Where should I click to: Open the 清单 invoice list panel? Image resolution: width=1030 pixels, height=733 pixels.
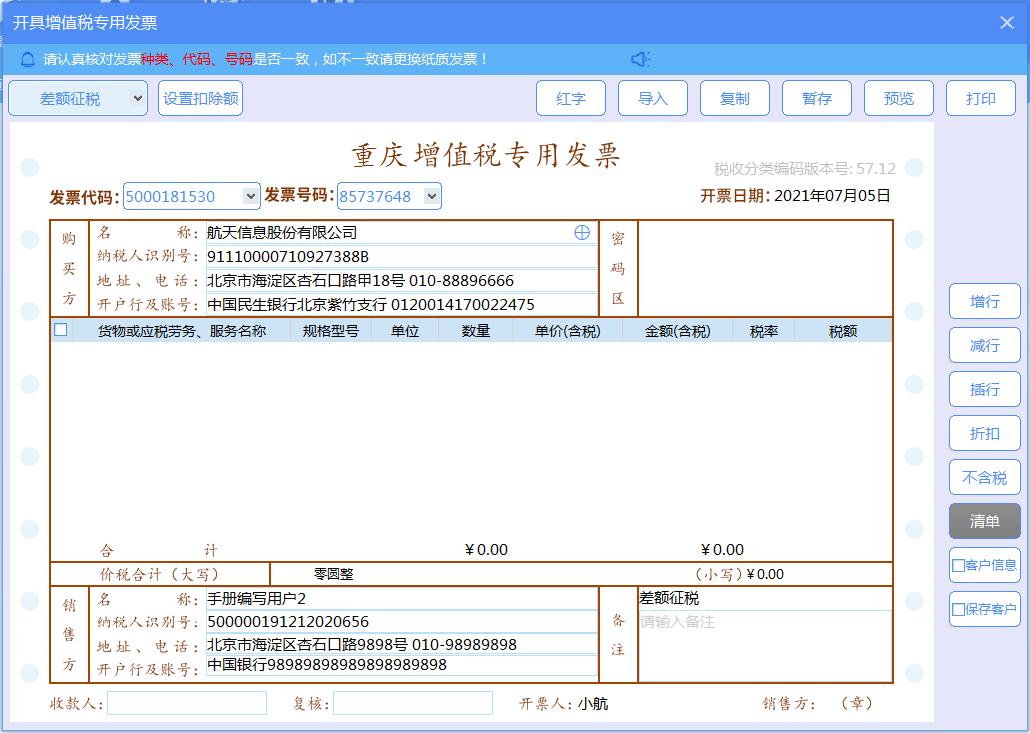point(984,521)
